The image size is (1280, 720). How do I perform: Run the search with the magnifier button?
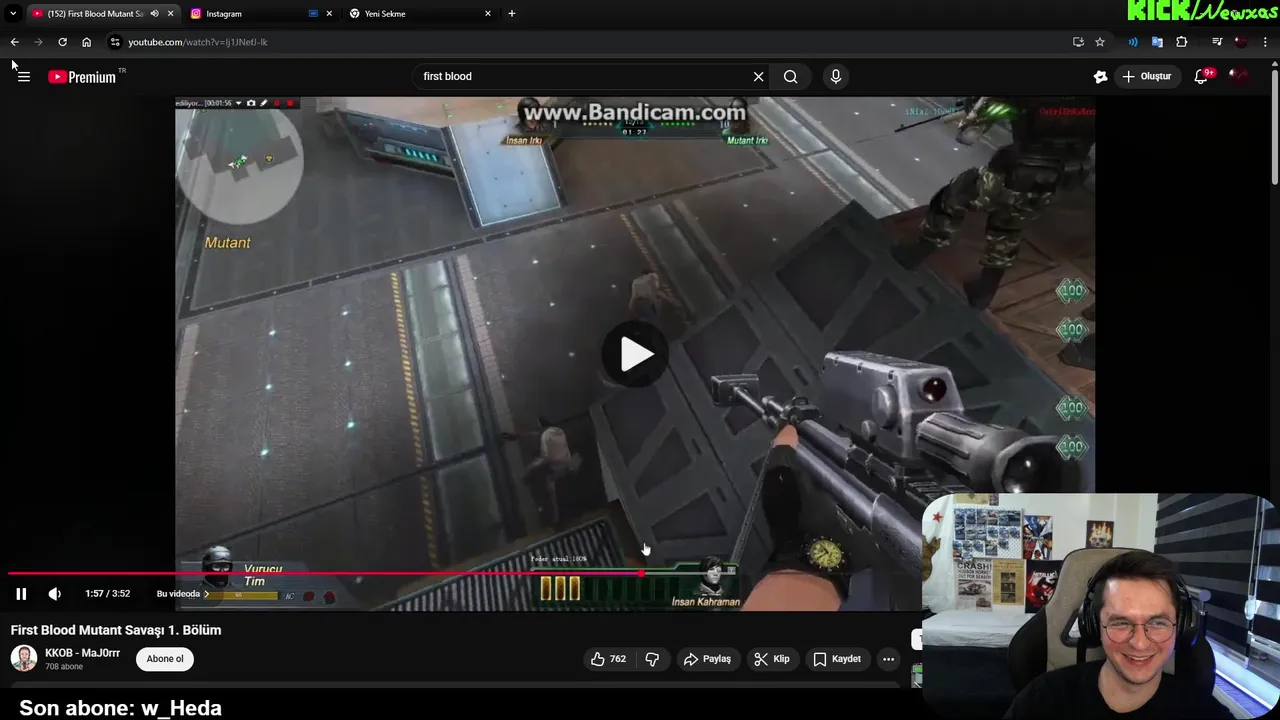[x=790, y=76]
